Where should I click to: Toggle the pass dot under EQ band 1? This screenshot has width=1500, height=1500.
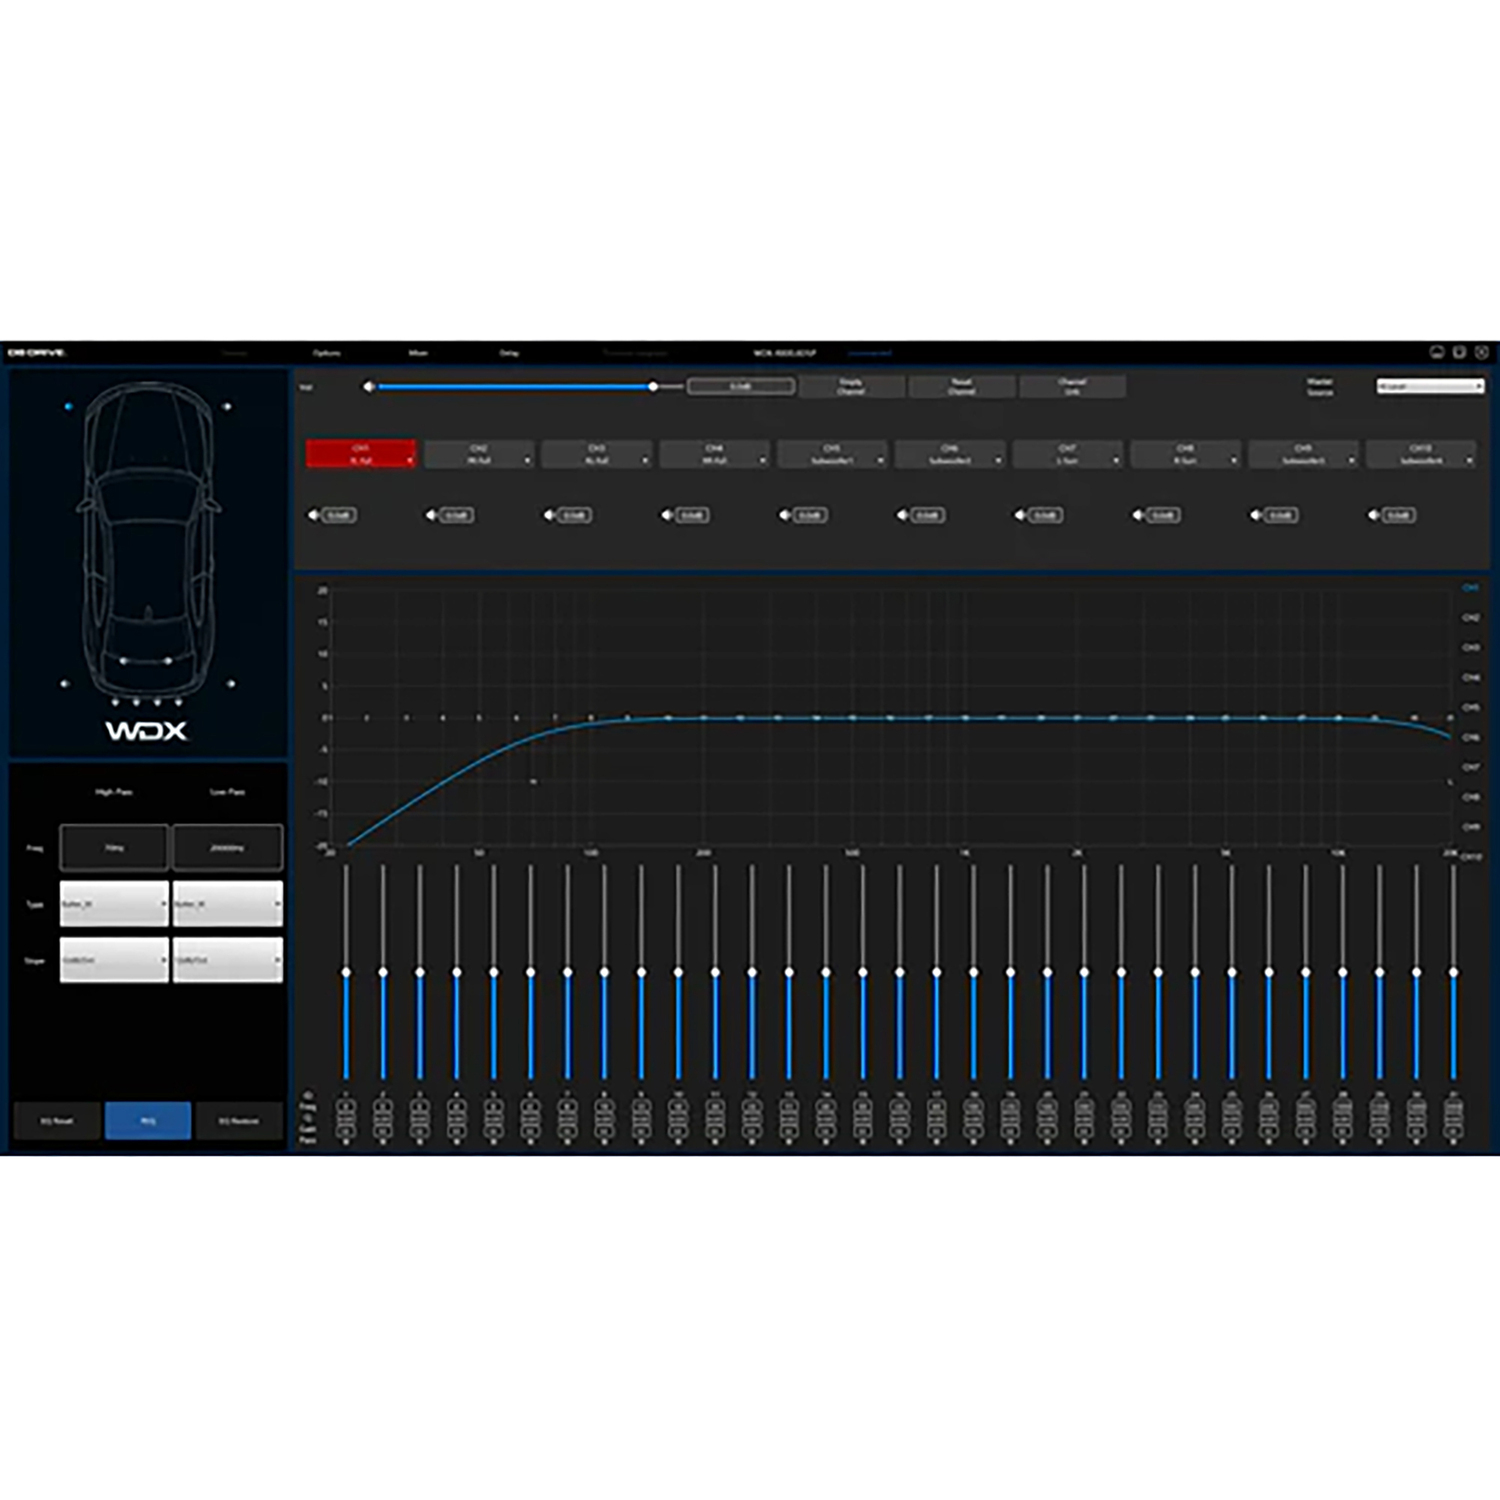click(x=346, y=1141)
